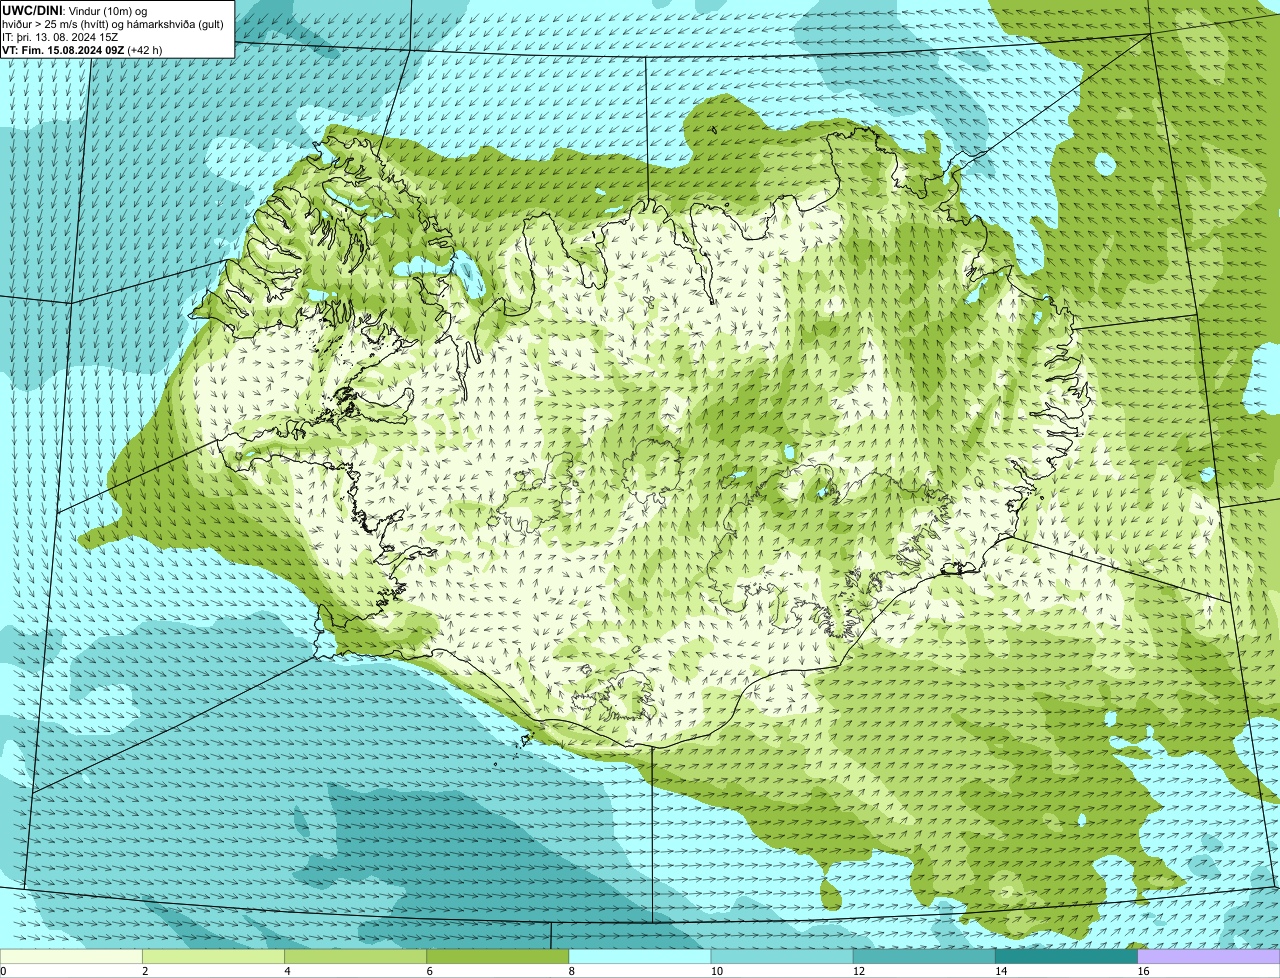Click the 10–12 m/s light teal legend swatch
This screenshot has height=978, width=1280.
[782, 956]
